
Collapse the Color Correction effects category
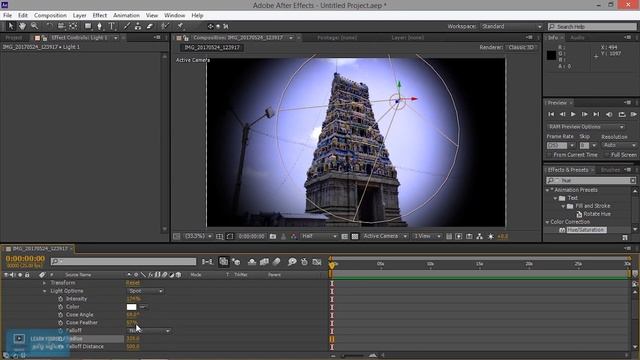(547, 222)
